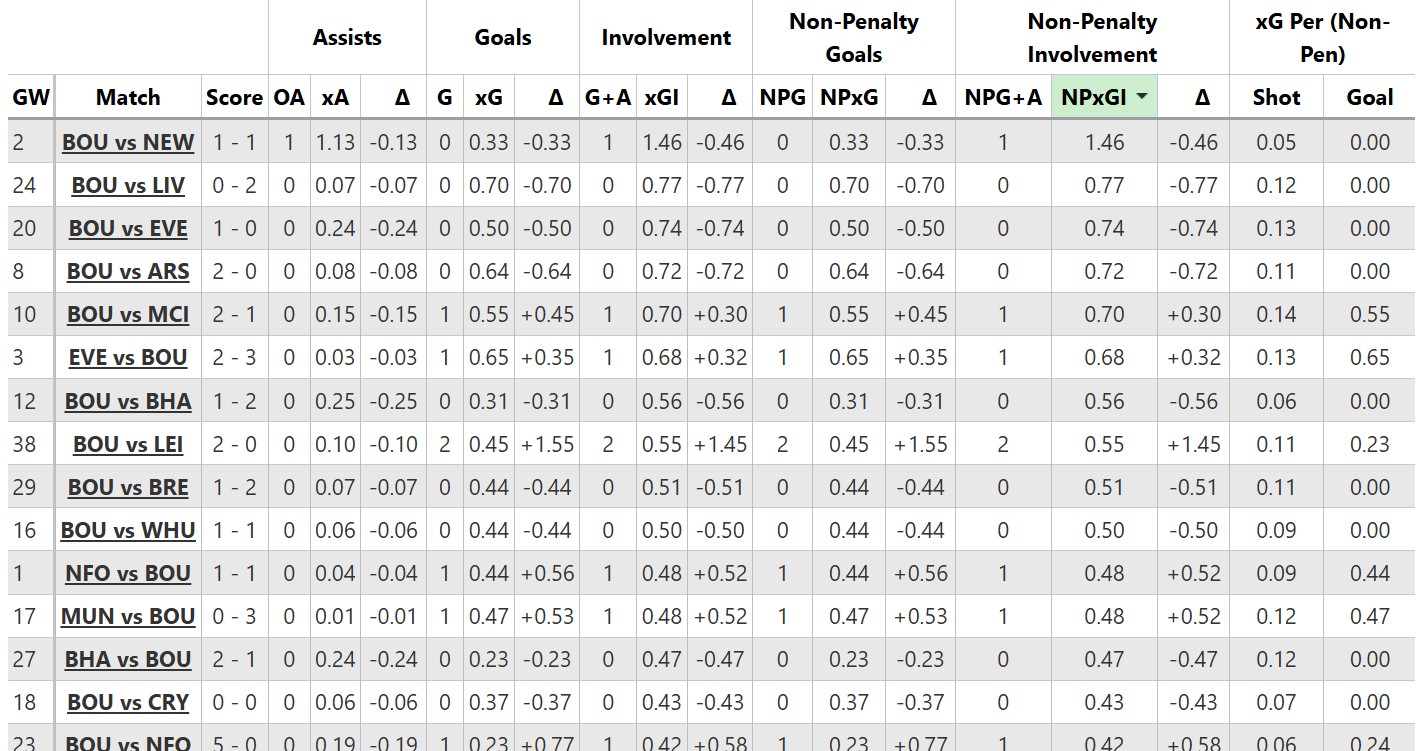Sort by the xGI column header

pos(662,97)
